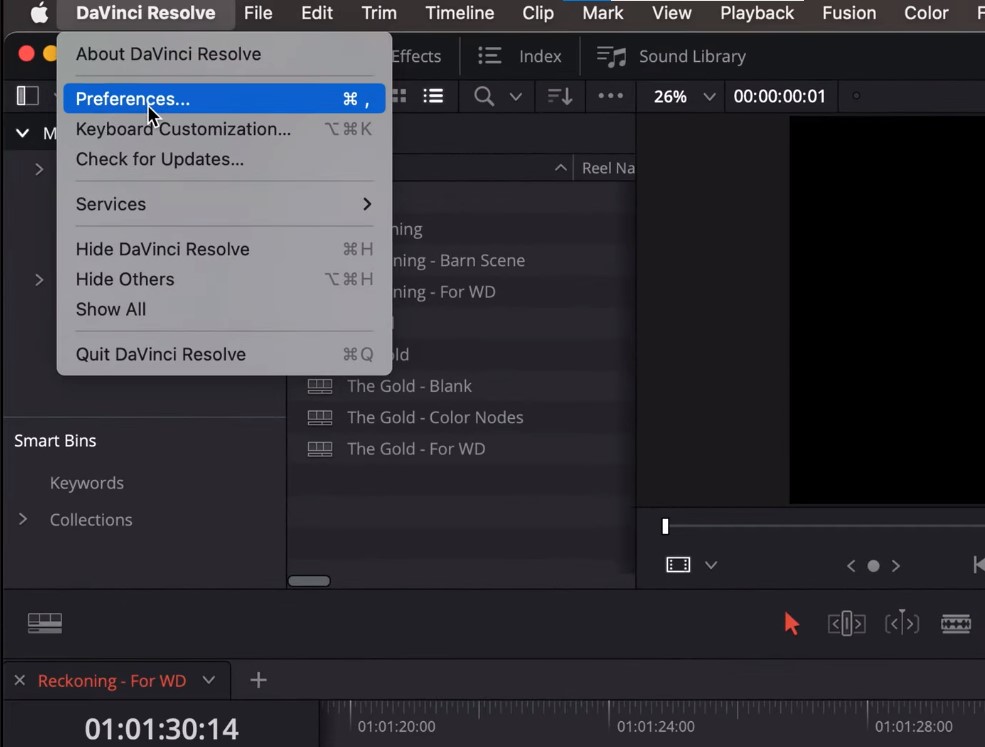Expand the Collections smart bin

[23, 519]
